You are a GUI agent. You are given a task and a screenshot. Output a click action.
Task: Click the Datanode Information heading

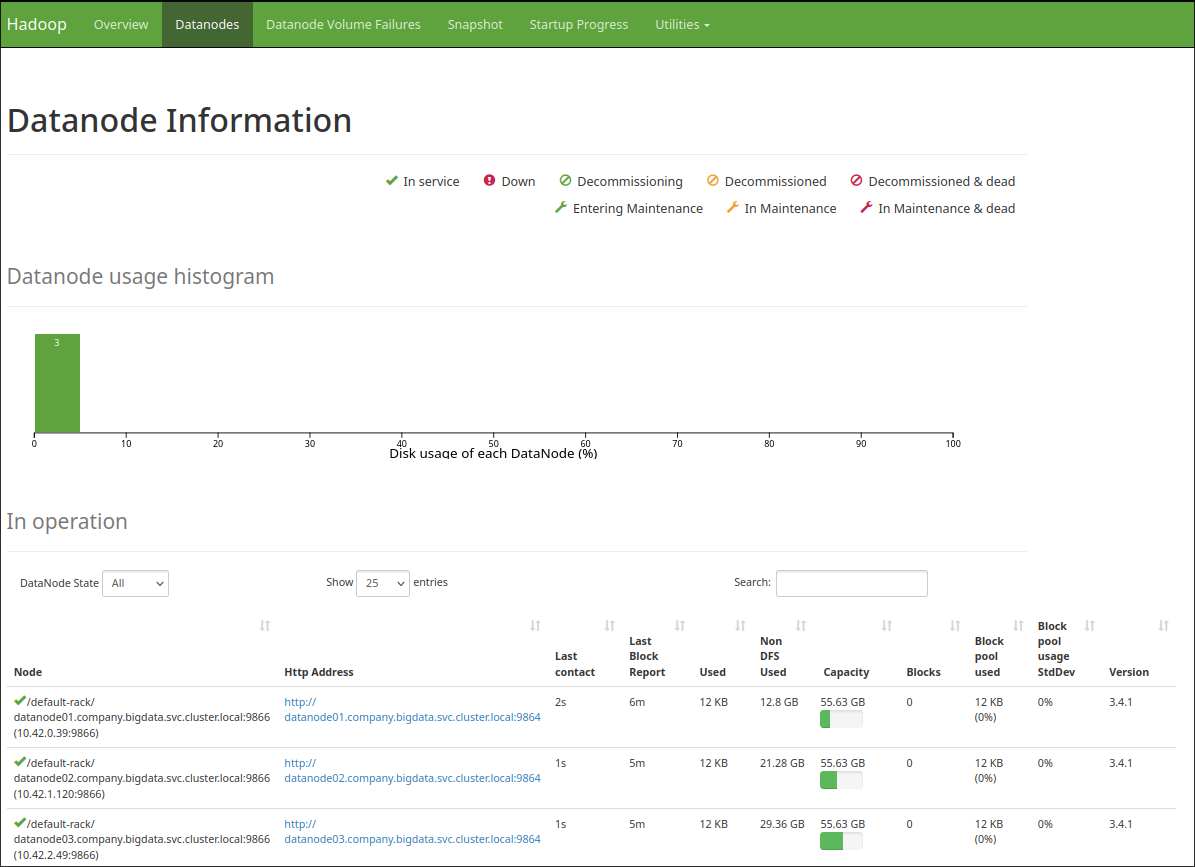click(180, 120)
